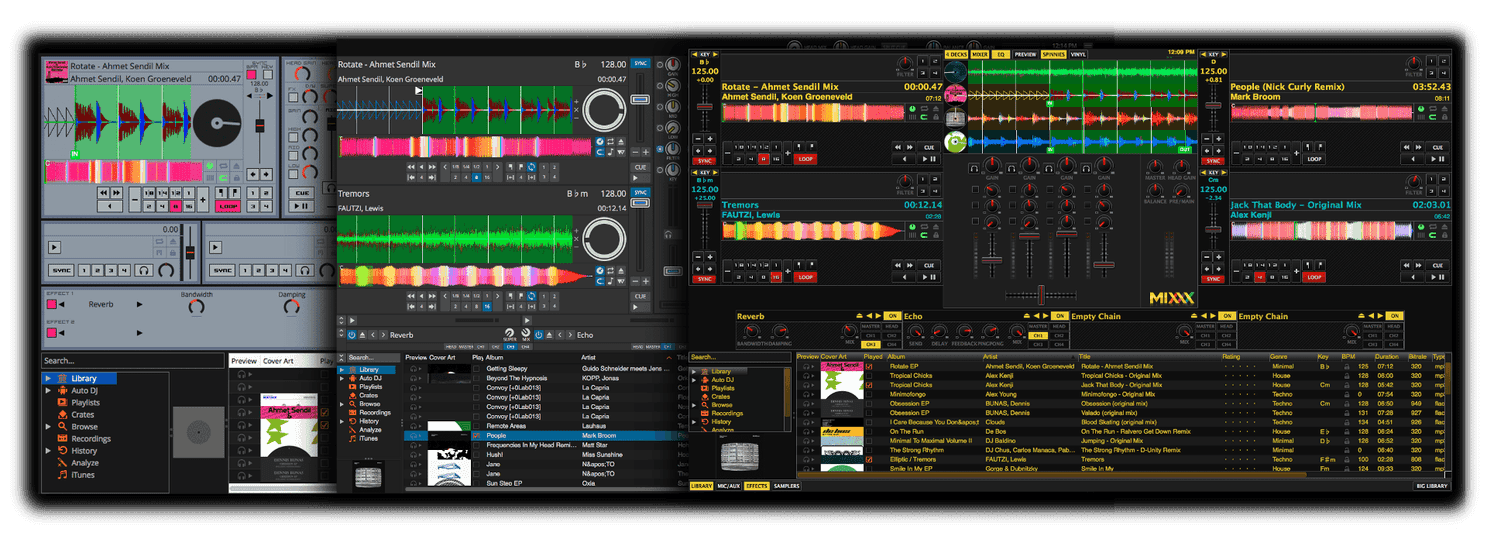Select the MIXER tab in the top skin bar
This screenshot has height=536, width=1487.
[978, 54]
